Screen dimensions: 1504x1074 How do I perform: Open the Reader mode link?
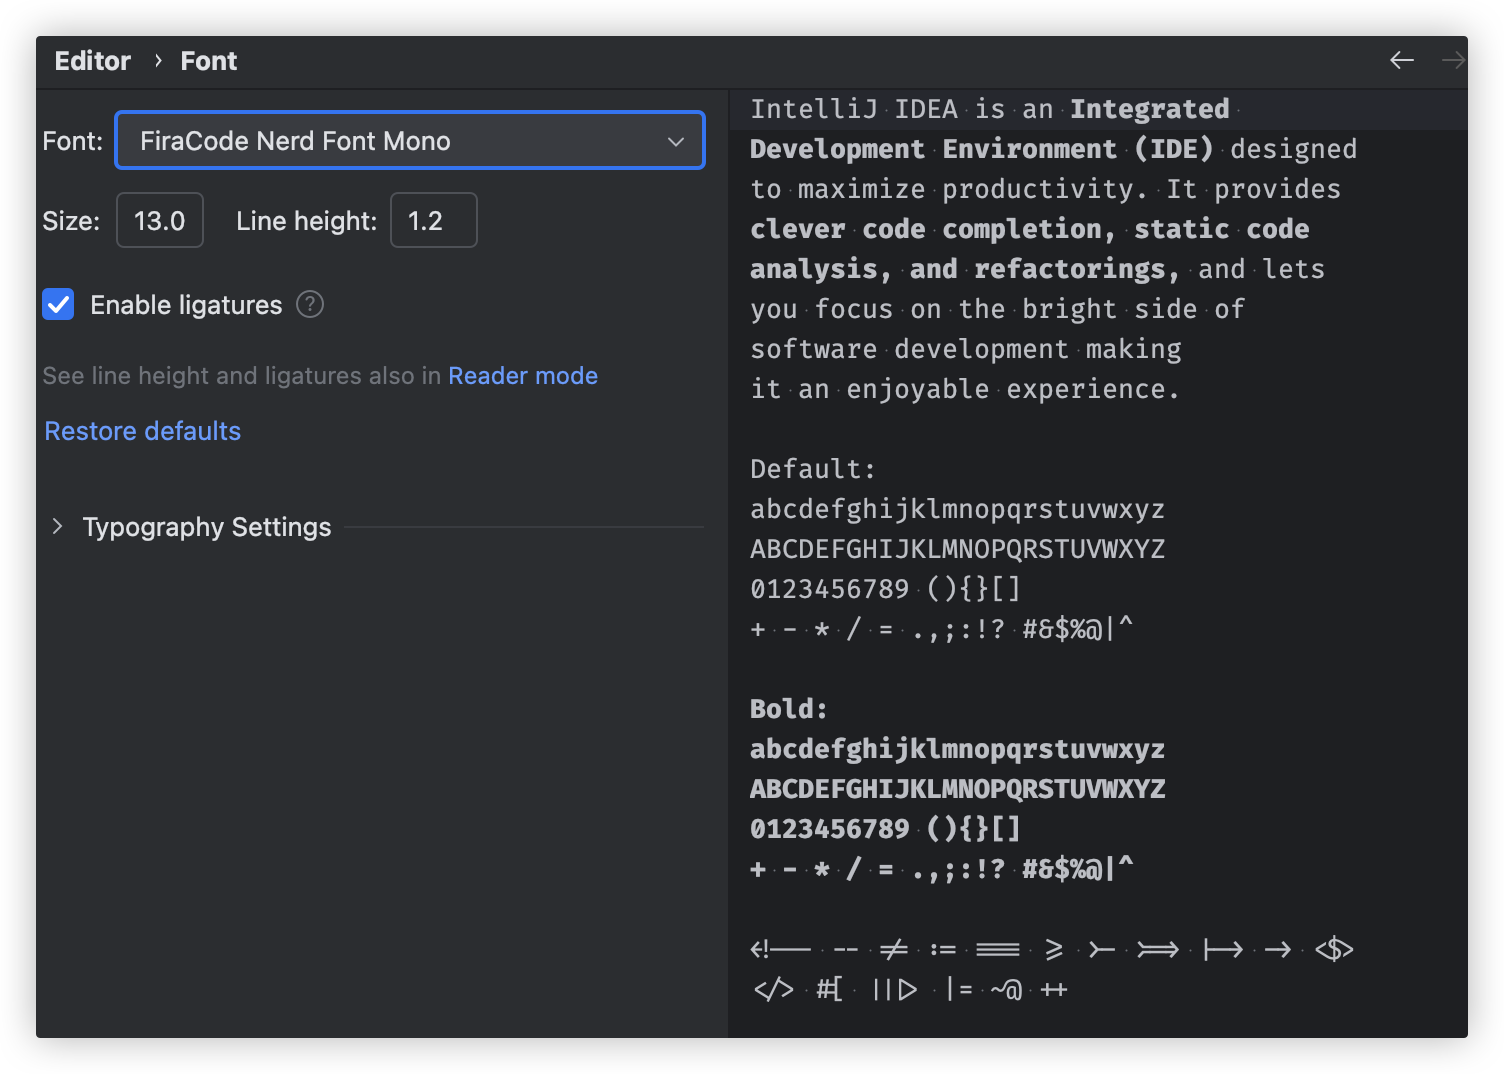[x=523, y=375]
